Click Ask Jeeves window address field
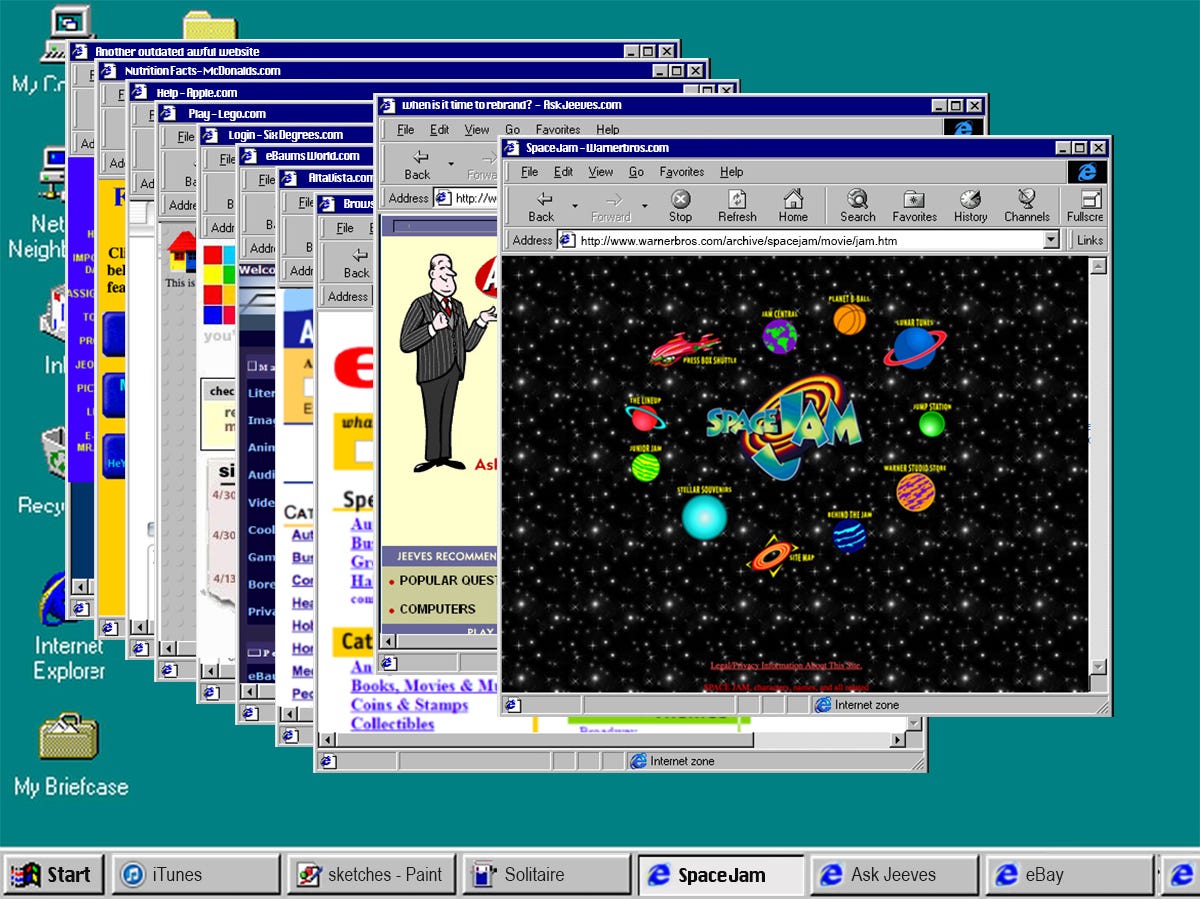The height and width of the screenshot is (899, 1200). (x=465, y=198)
